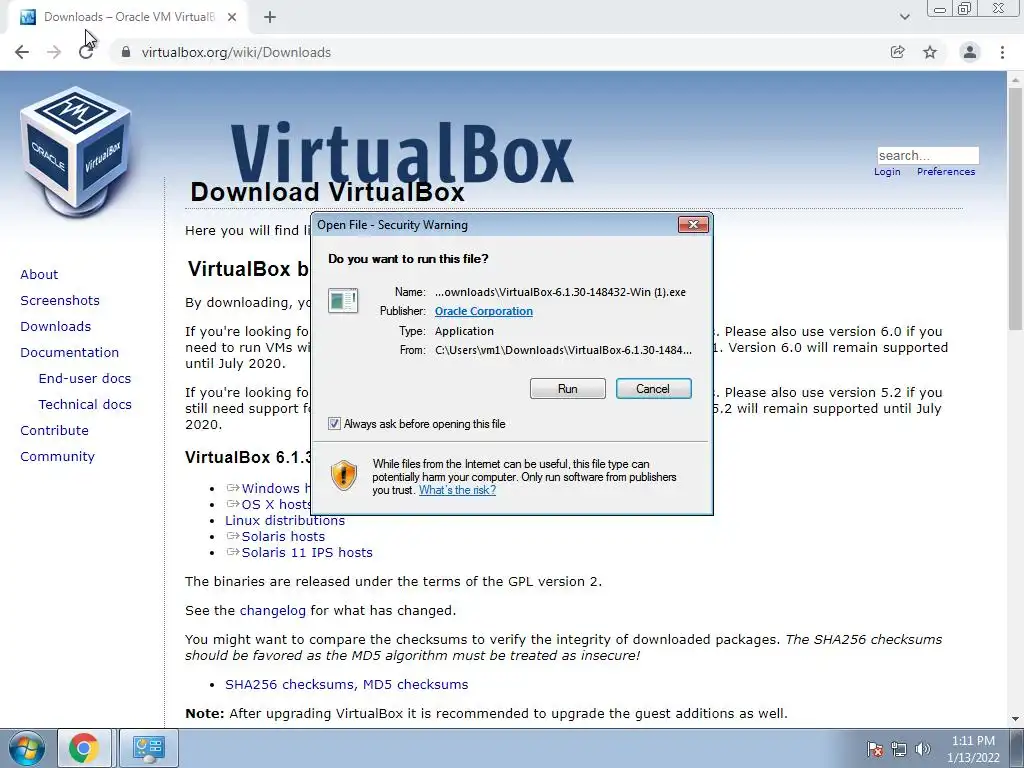The image size is (1024, 768).
Task: Click Chrome icon in taskbar
Action: click(x=84, y=748)
